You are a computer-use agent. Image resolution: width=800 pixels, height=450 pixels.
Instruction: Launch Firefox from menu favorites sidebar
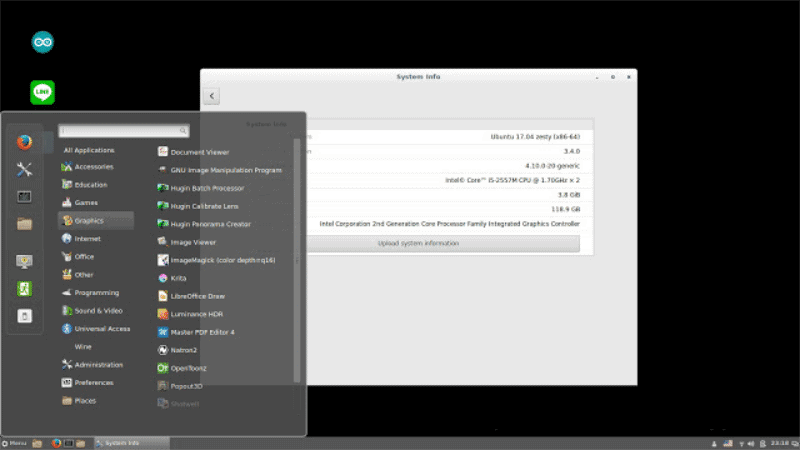(x=24, y=142)
